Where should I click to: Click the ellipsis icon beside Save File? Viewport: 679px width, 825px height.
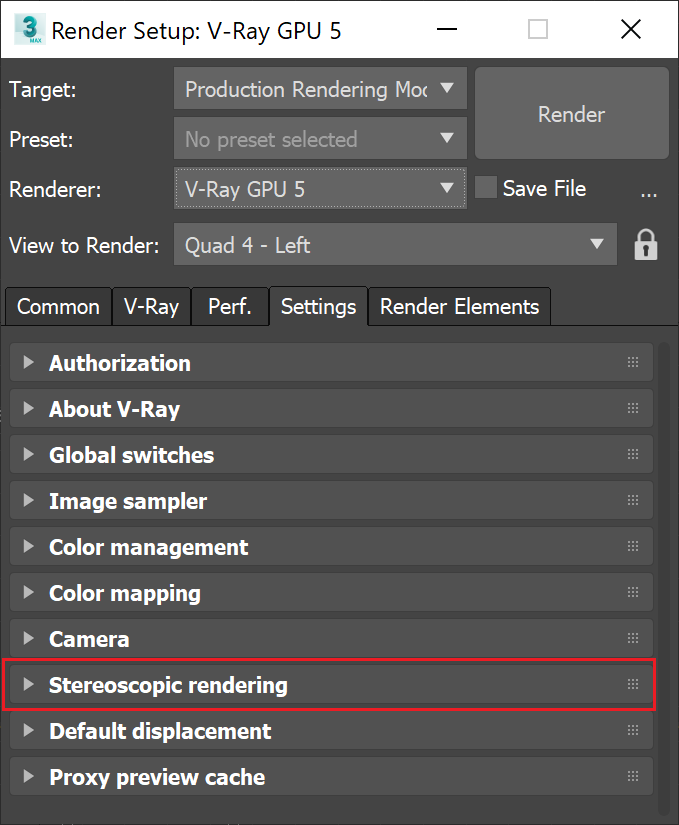649,192
